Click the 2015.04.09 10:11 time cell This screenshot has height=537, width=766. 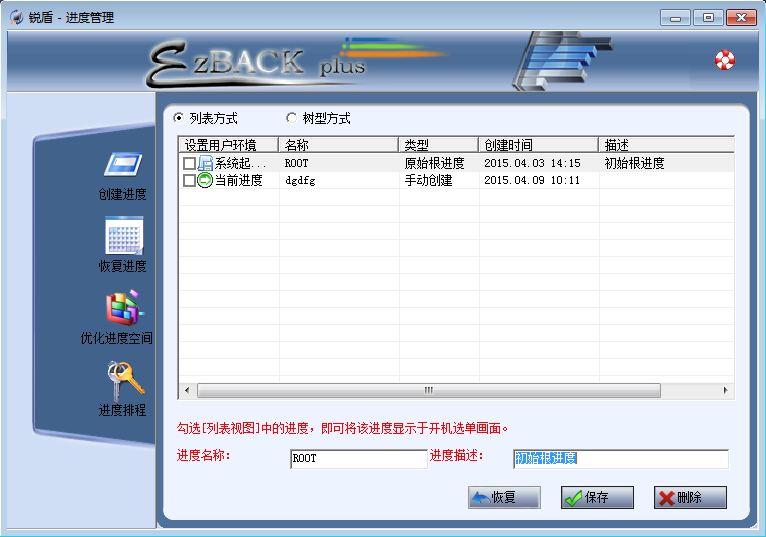tap(532, 180)
